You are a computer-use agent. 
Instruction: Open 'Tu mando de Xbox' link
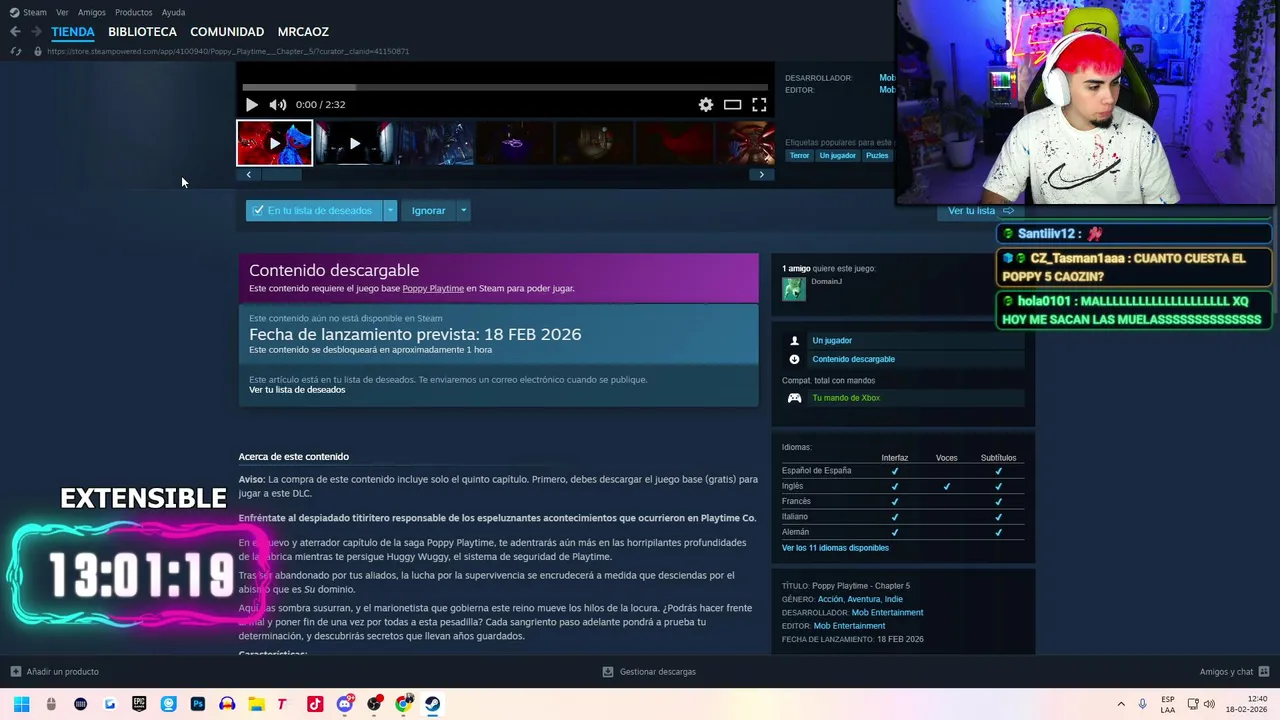[x=846, y=398]
